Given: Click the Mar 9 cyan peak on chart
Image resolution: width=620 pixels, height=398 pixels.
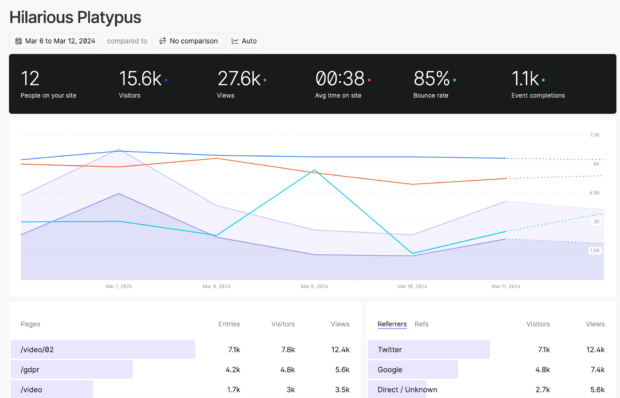Looking at the screenshot, I should click(314, 170).
